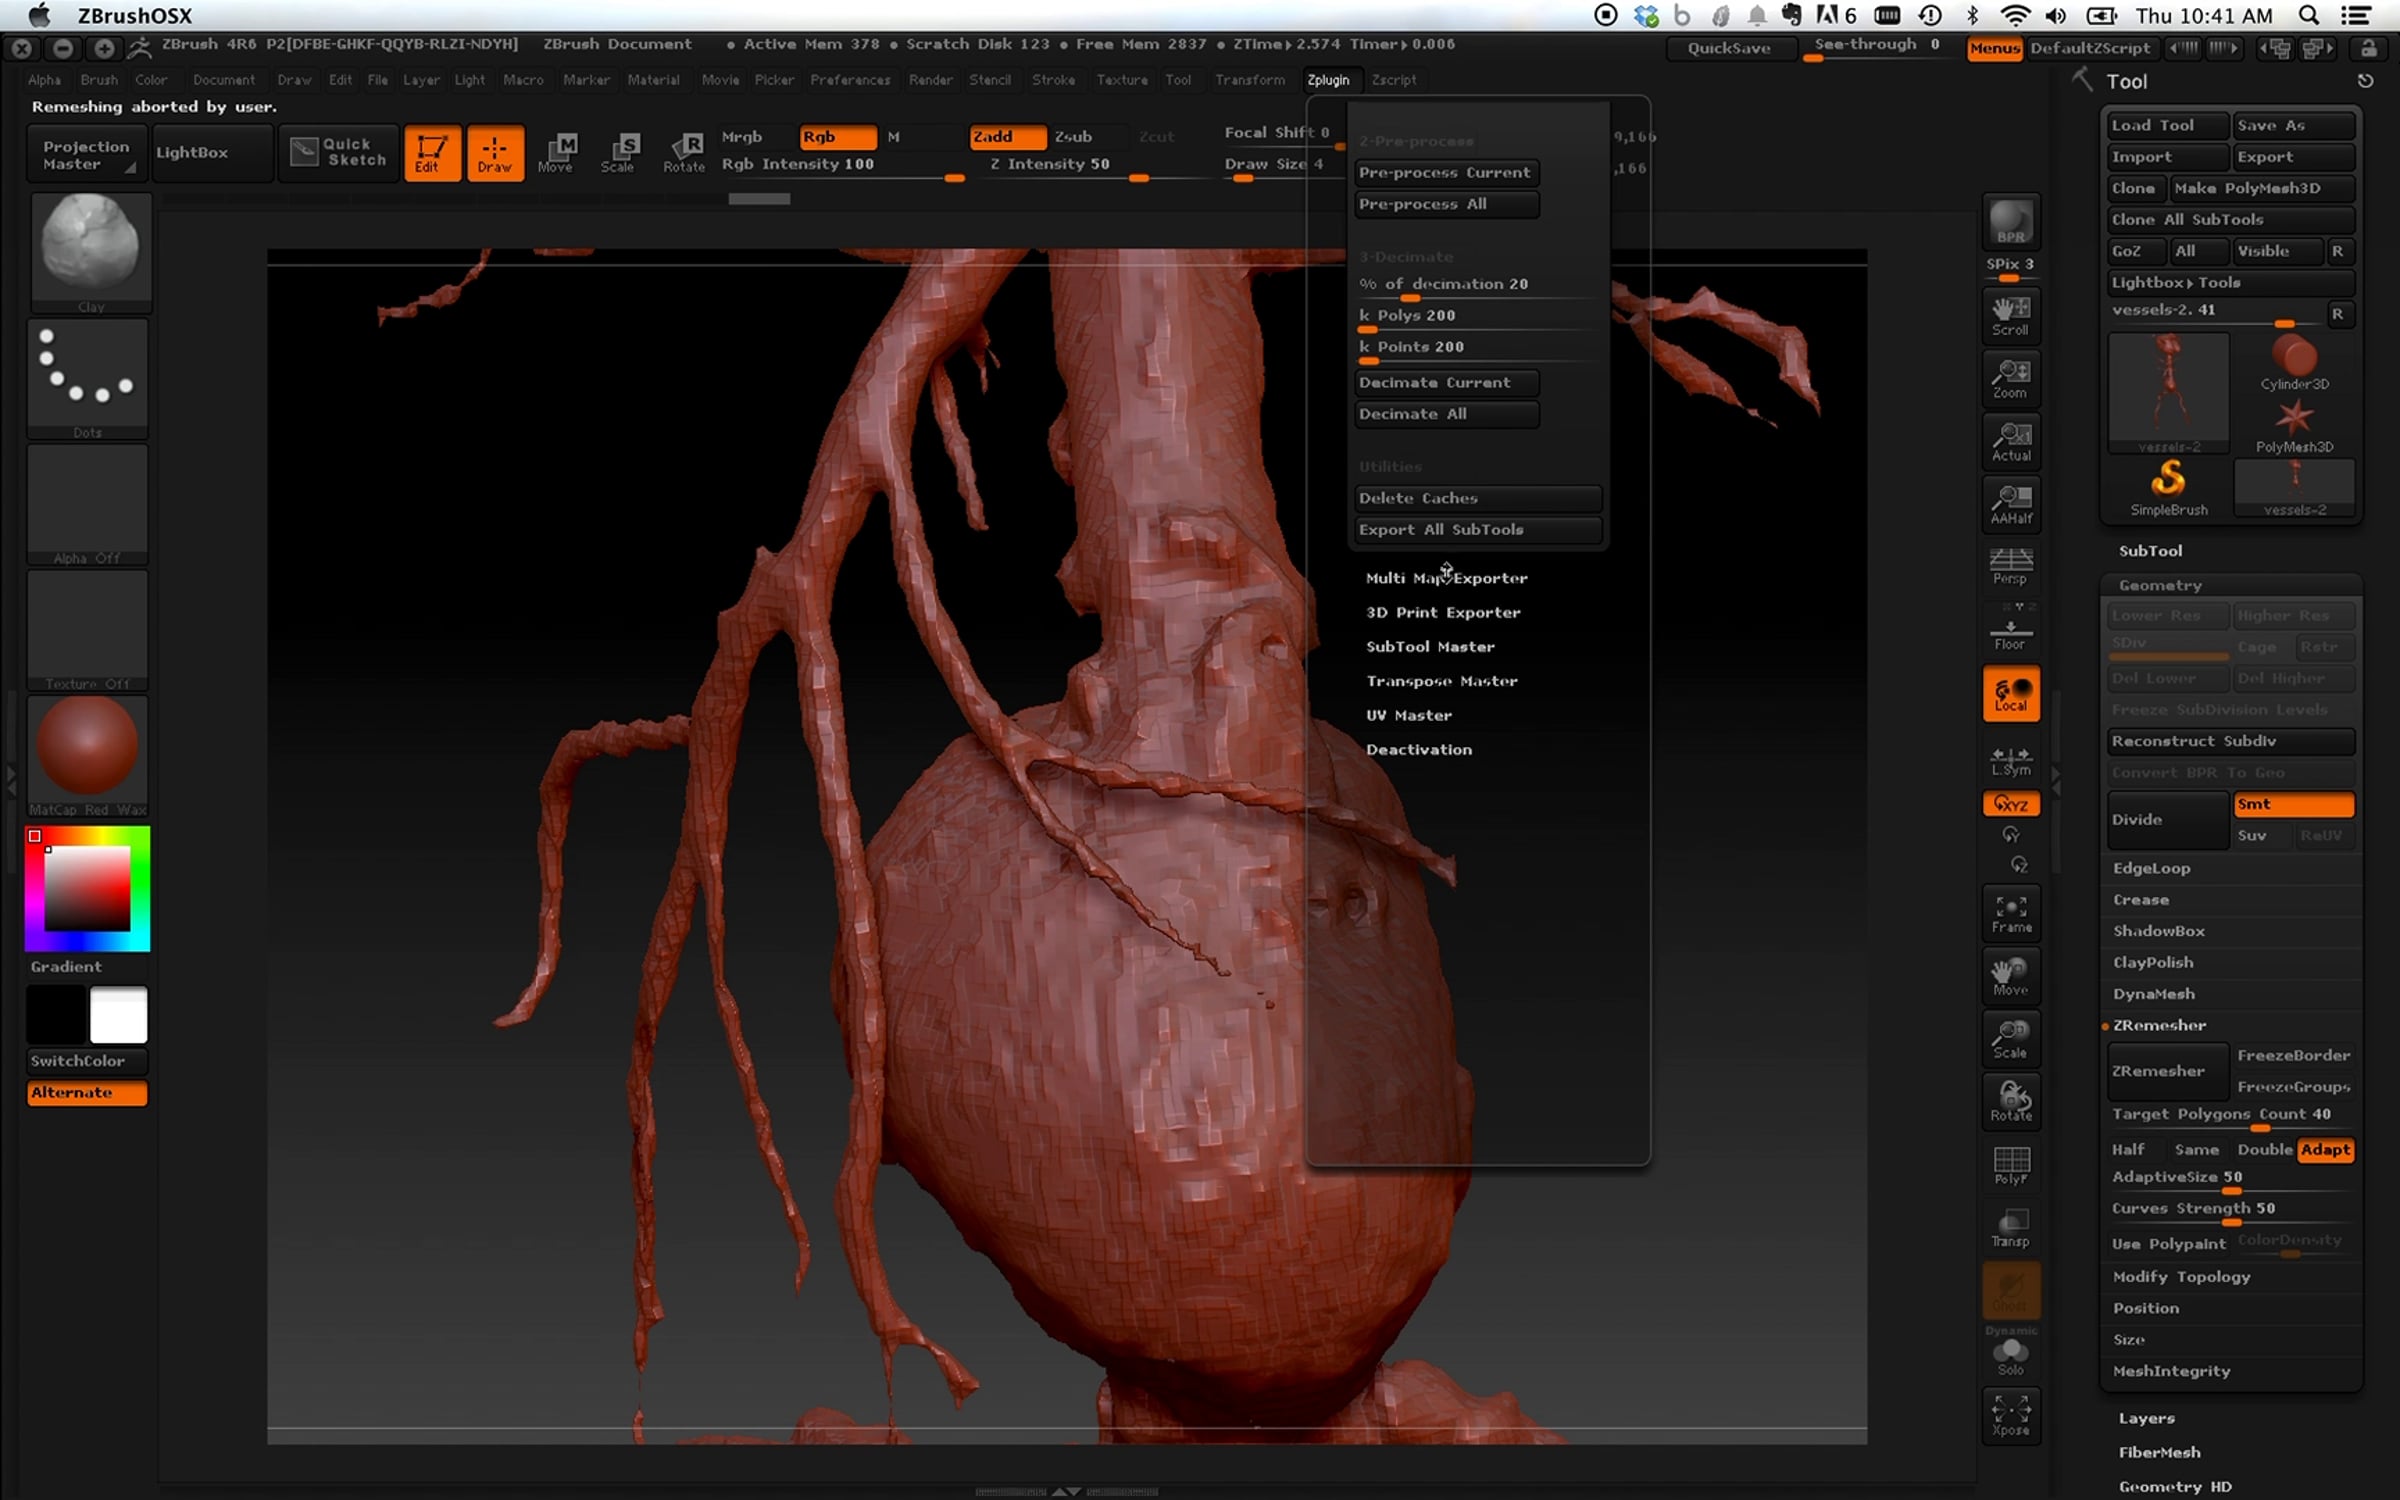Pick a color in the color picker square
Screen dimensions: 2400x1500
(x=87, y=888)
